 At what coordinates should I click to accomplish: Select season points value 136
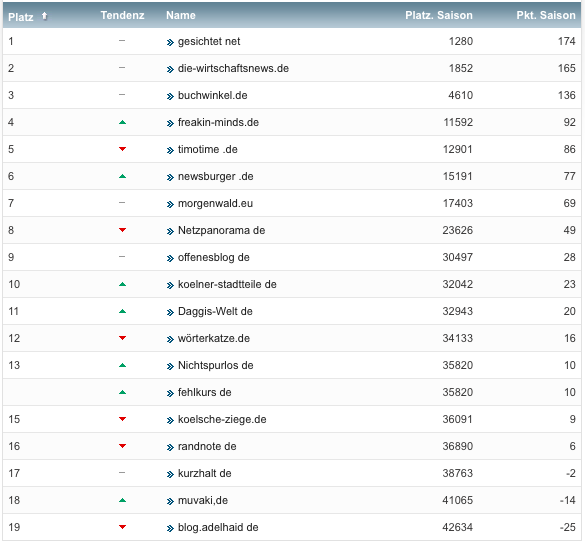click(567, 95)
